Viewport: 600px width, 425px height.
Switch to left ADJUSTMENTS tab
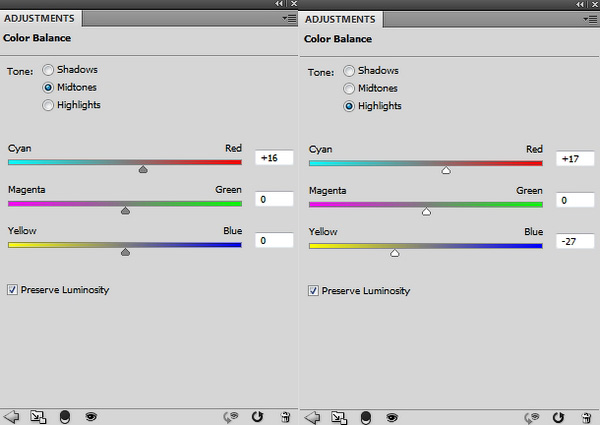[x=39, y=18]
